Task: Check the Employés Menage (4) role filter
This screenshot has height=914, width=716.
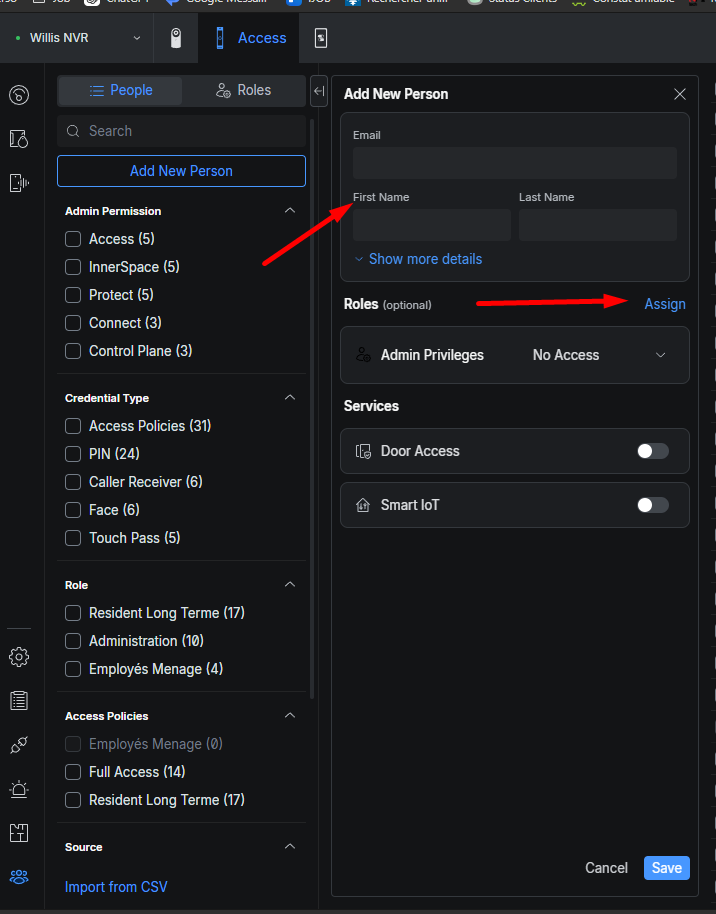Action: [x=73, y=669]
